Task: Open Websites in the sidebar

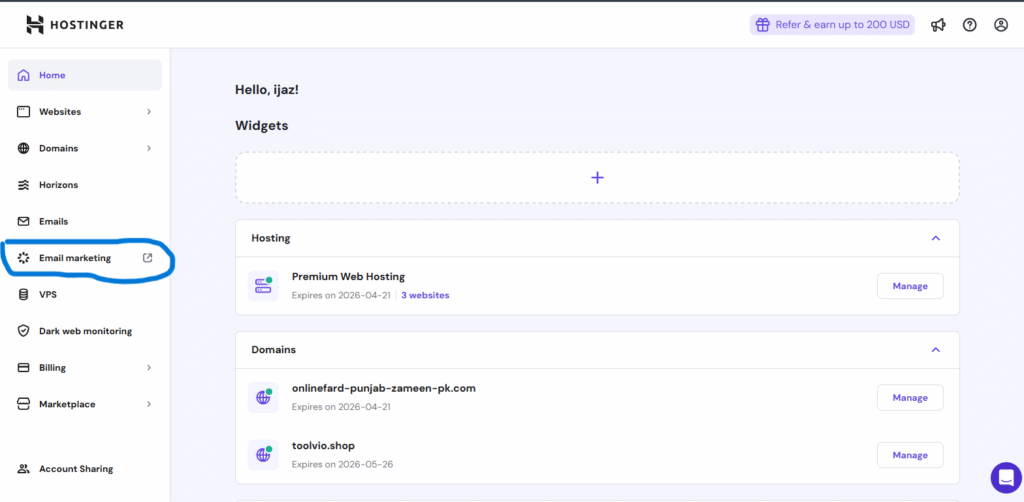Action: tap(85, 112)
